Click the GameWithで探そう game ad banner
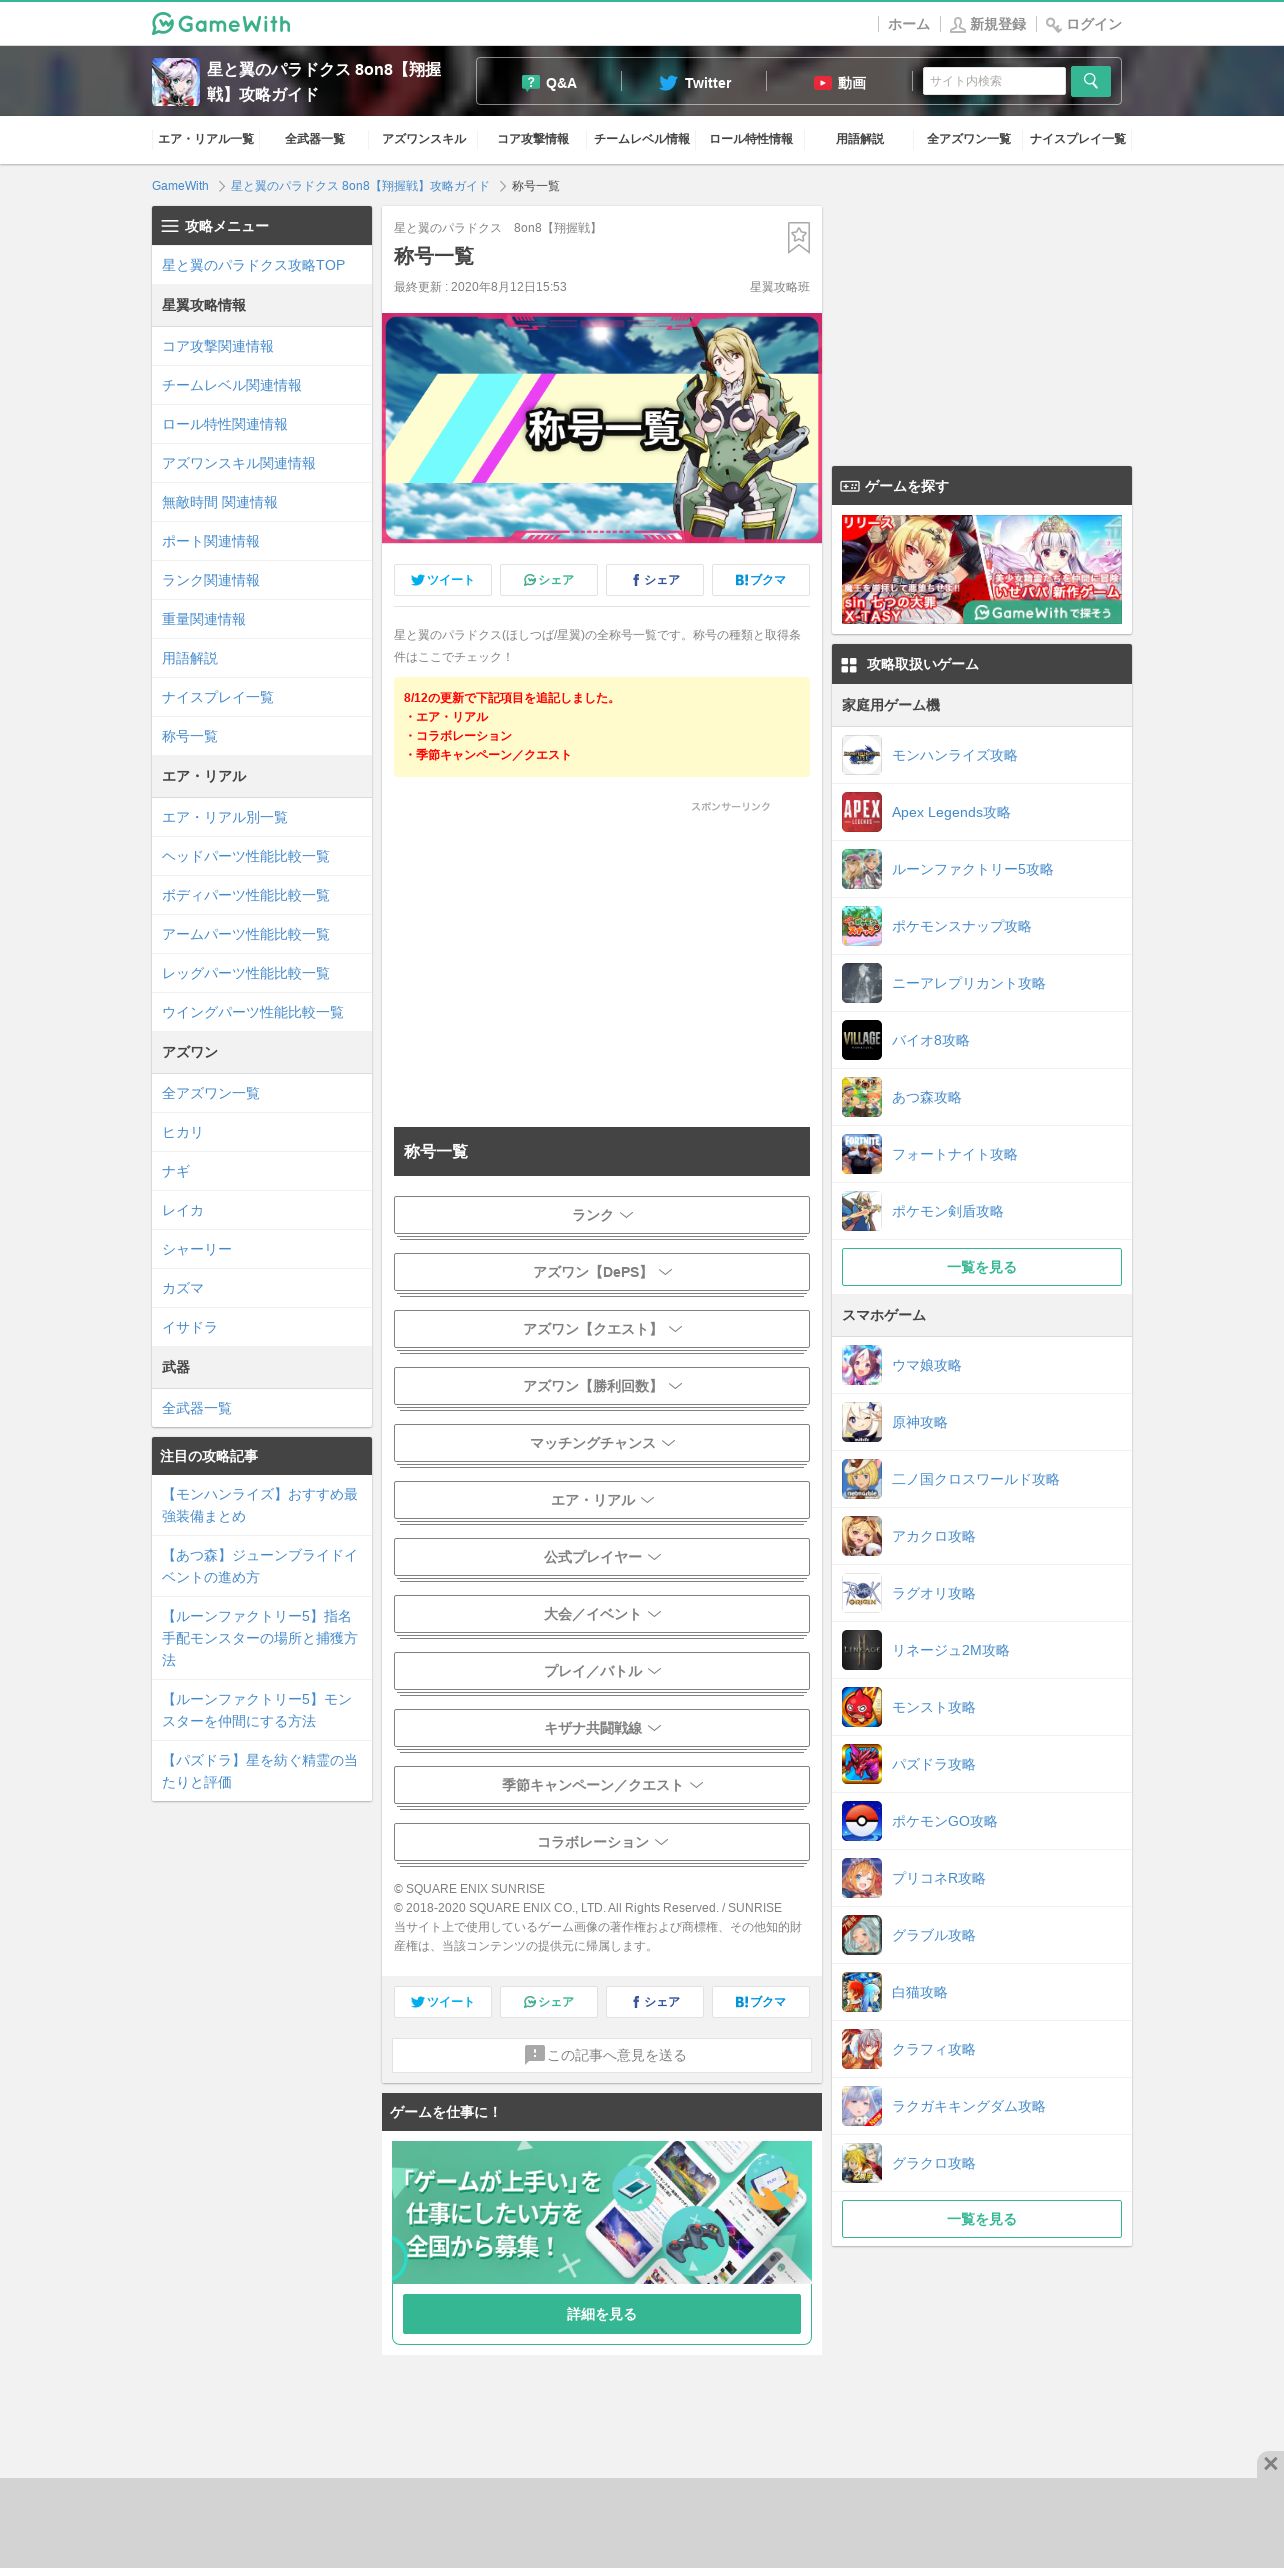 click(x=982, y=569)
